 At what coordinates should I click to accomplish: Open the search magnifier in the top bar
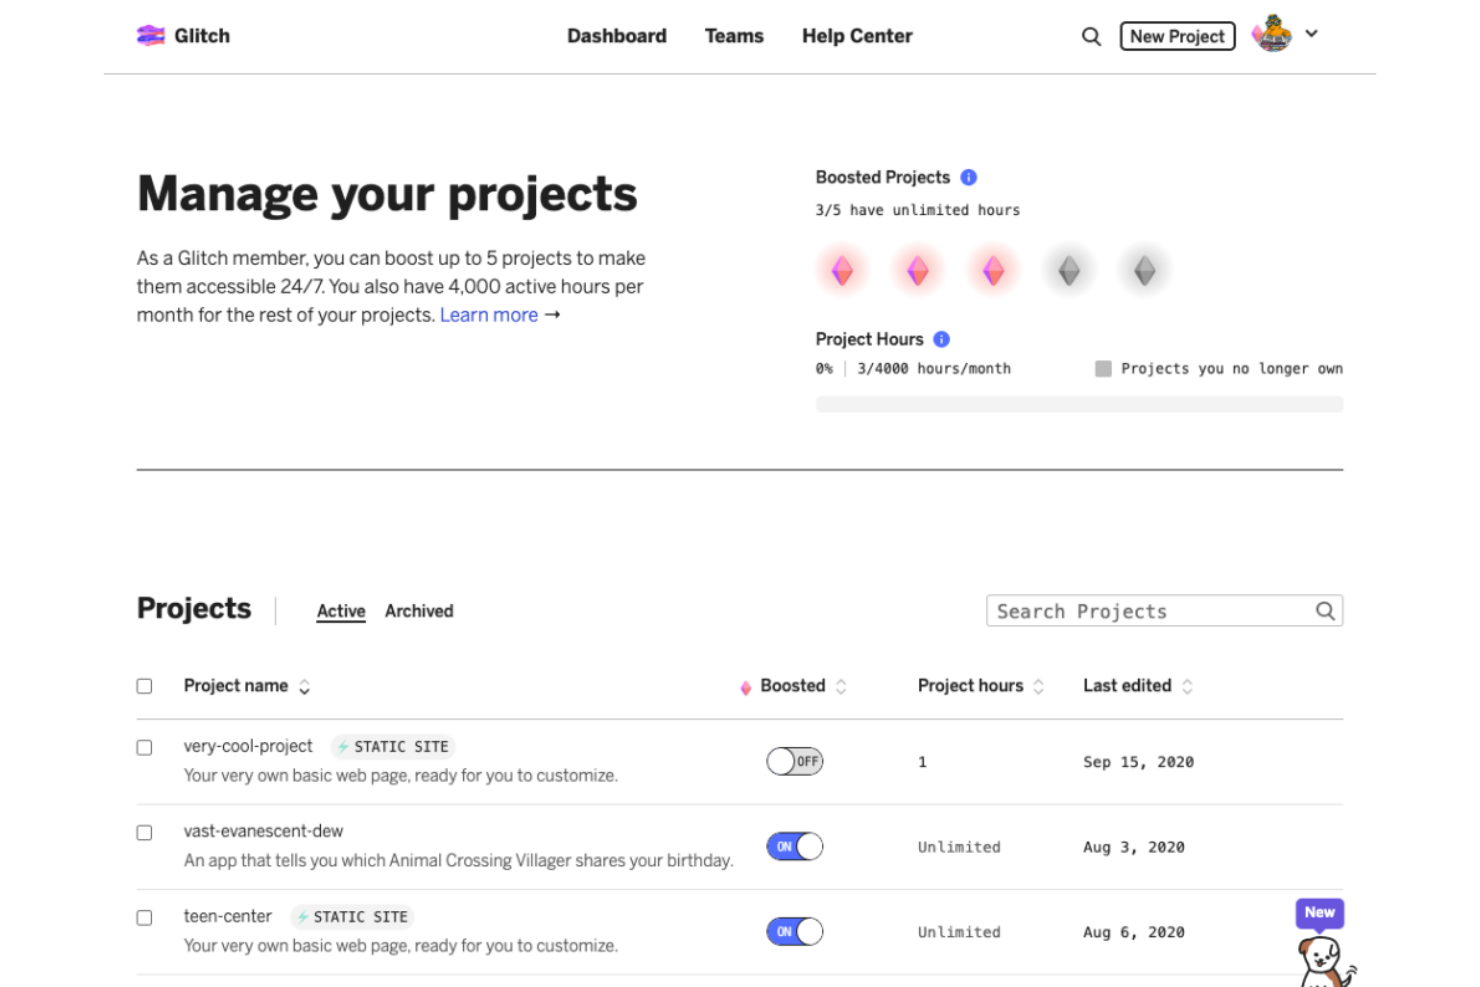pyautogui.click(x=1090, y=36)
